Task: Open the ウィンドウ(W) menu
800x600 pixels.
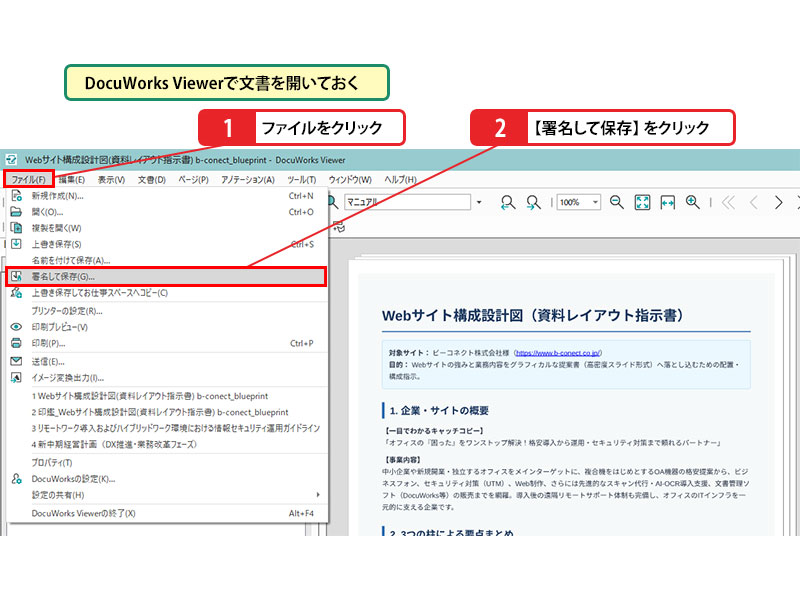Action: coord(350,180)
